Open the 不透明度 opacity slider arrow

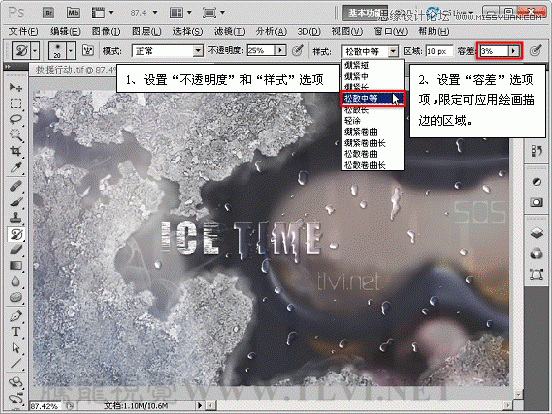(x=280, y=50)
